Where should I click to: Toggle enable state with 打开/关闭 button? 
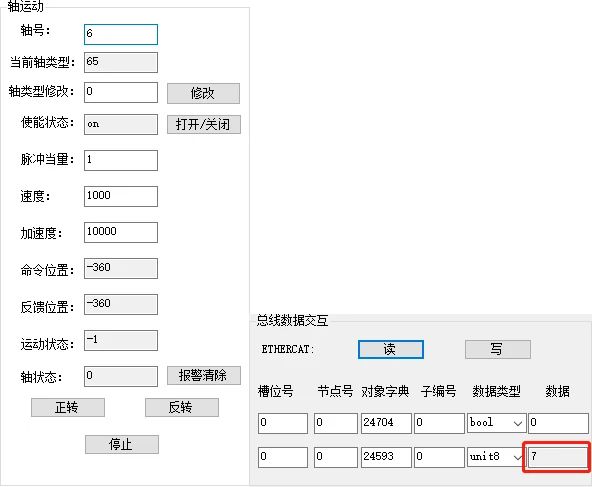coord(204,124)
